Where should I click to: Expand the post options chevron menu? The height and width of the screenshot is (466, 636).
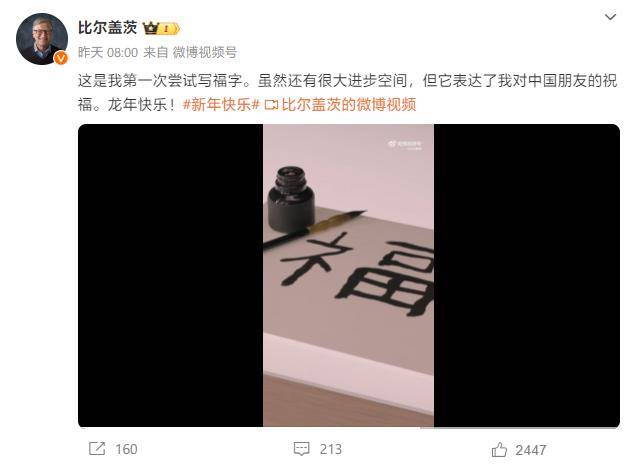click(x=610, y=17)
